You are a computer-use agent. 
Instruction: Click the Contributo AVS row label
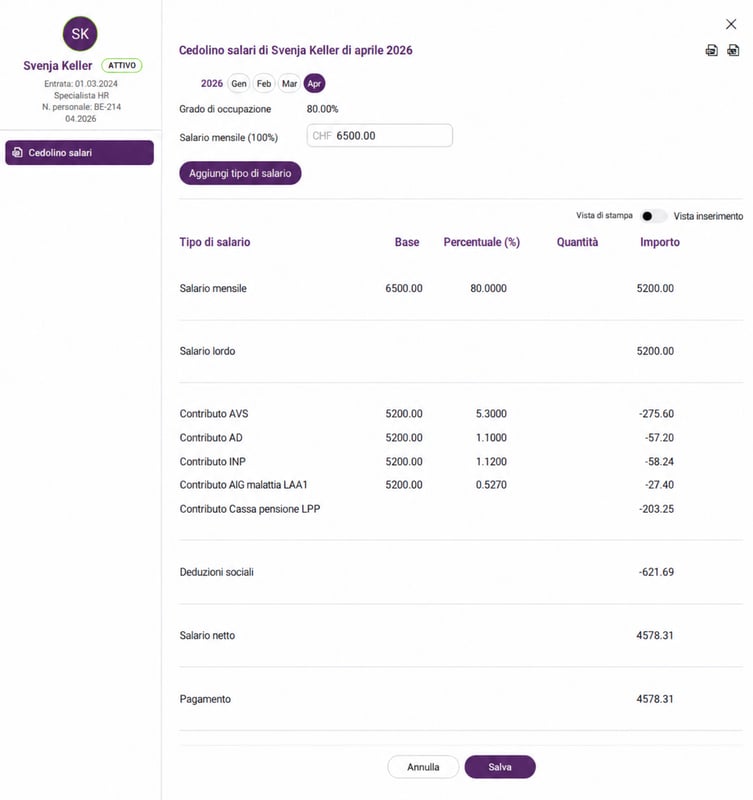click(214, 414)
